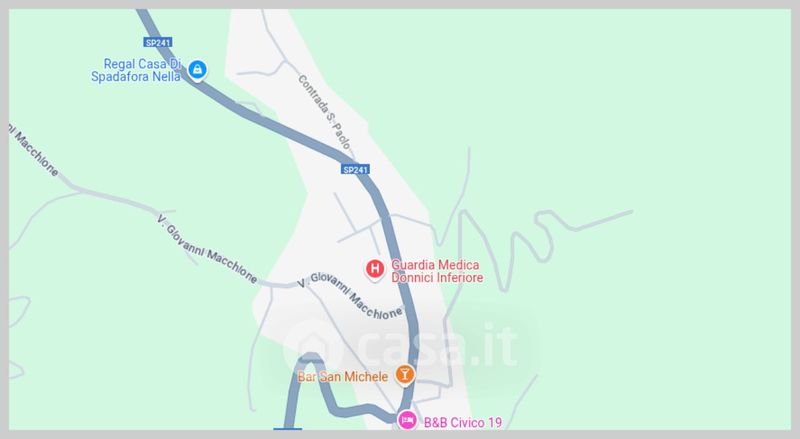Click the cut-off blue road badge at the map bottom
Screen dimensions: 800x439
click(x=287, y=429)
